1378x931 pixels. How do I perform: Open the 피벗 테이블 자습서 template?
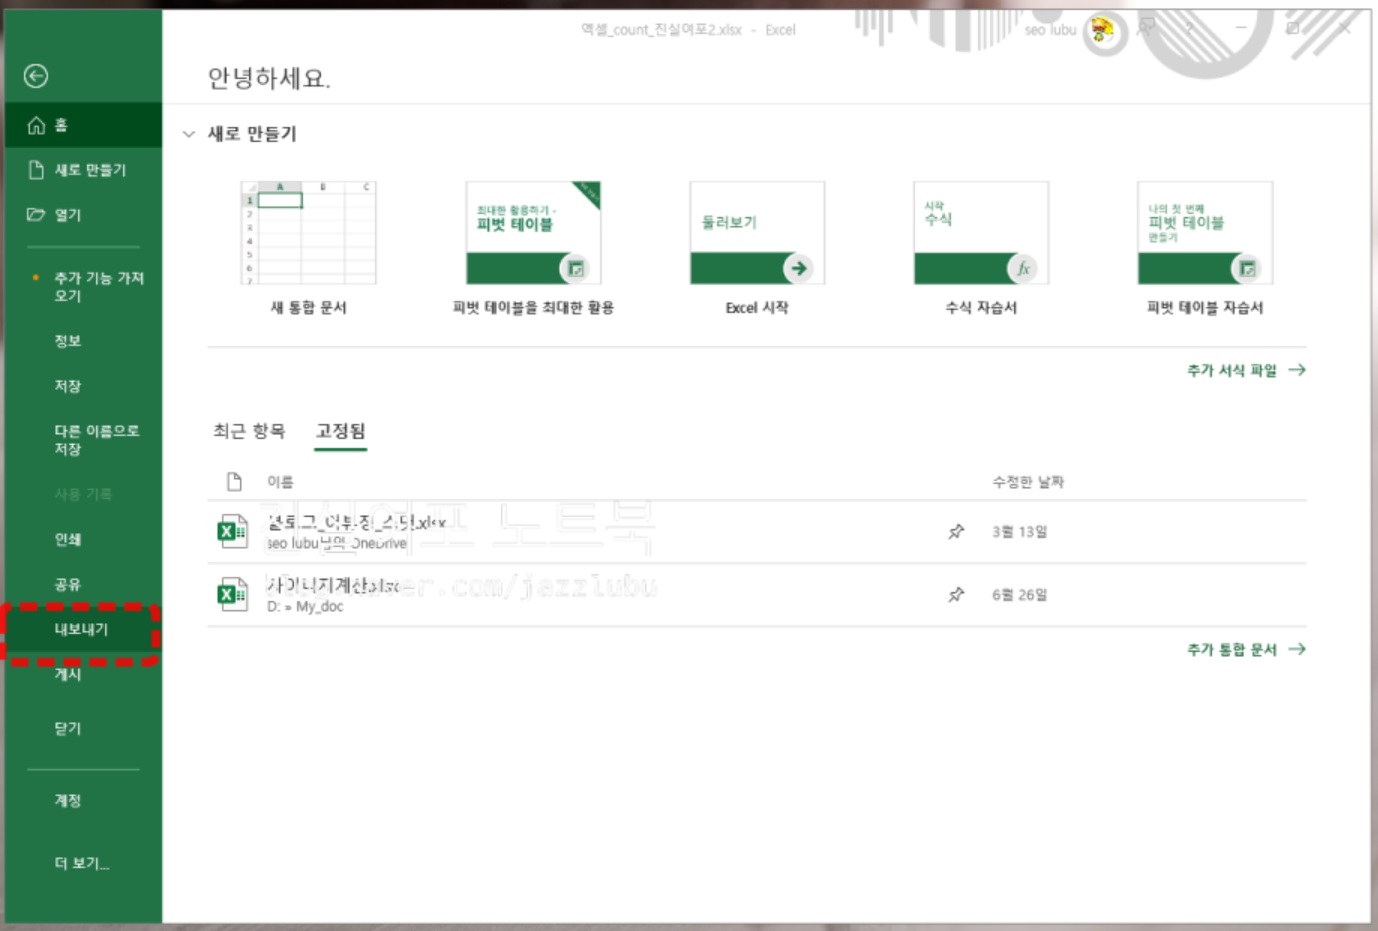tap(1205, 249)
